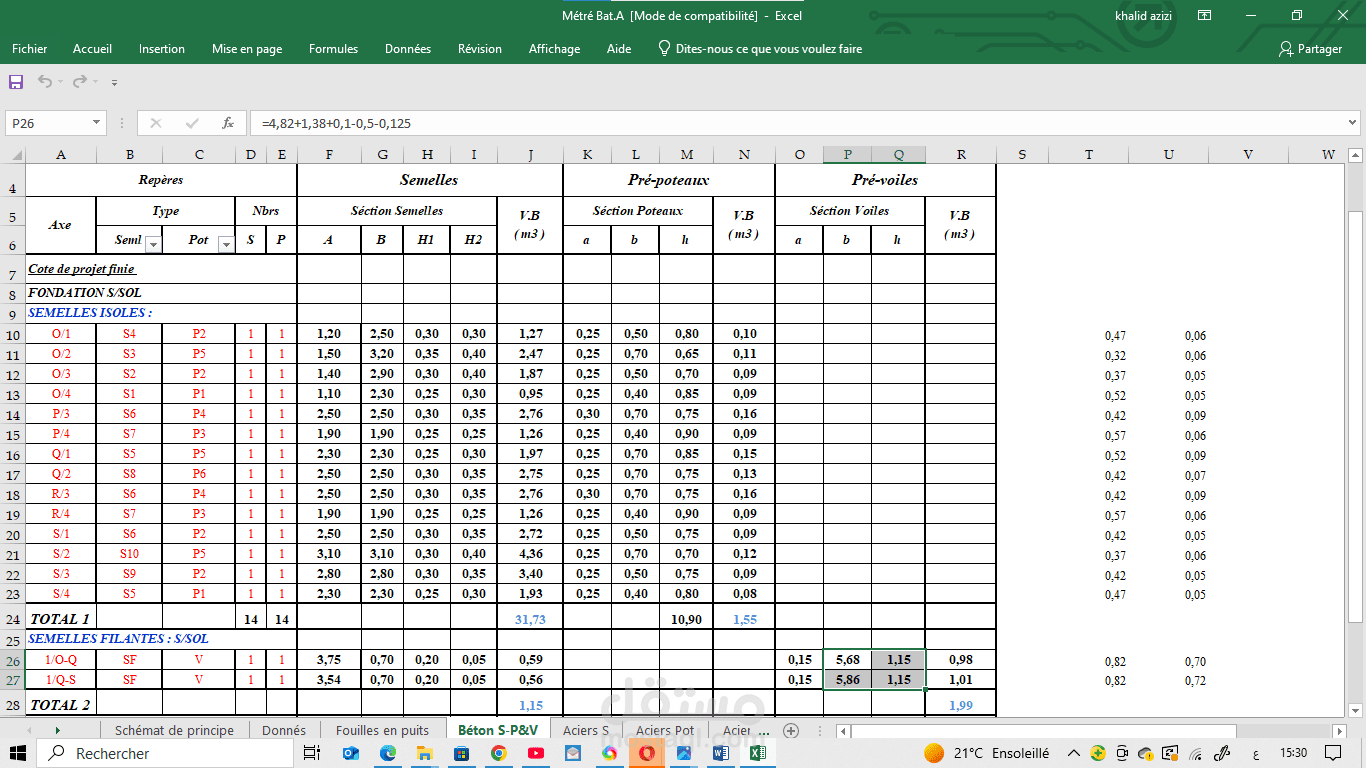Select the Donnés sheet tab

pyautogui.click(x=284, y=730)
